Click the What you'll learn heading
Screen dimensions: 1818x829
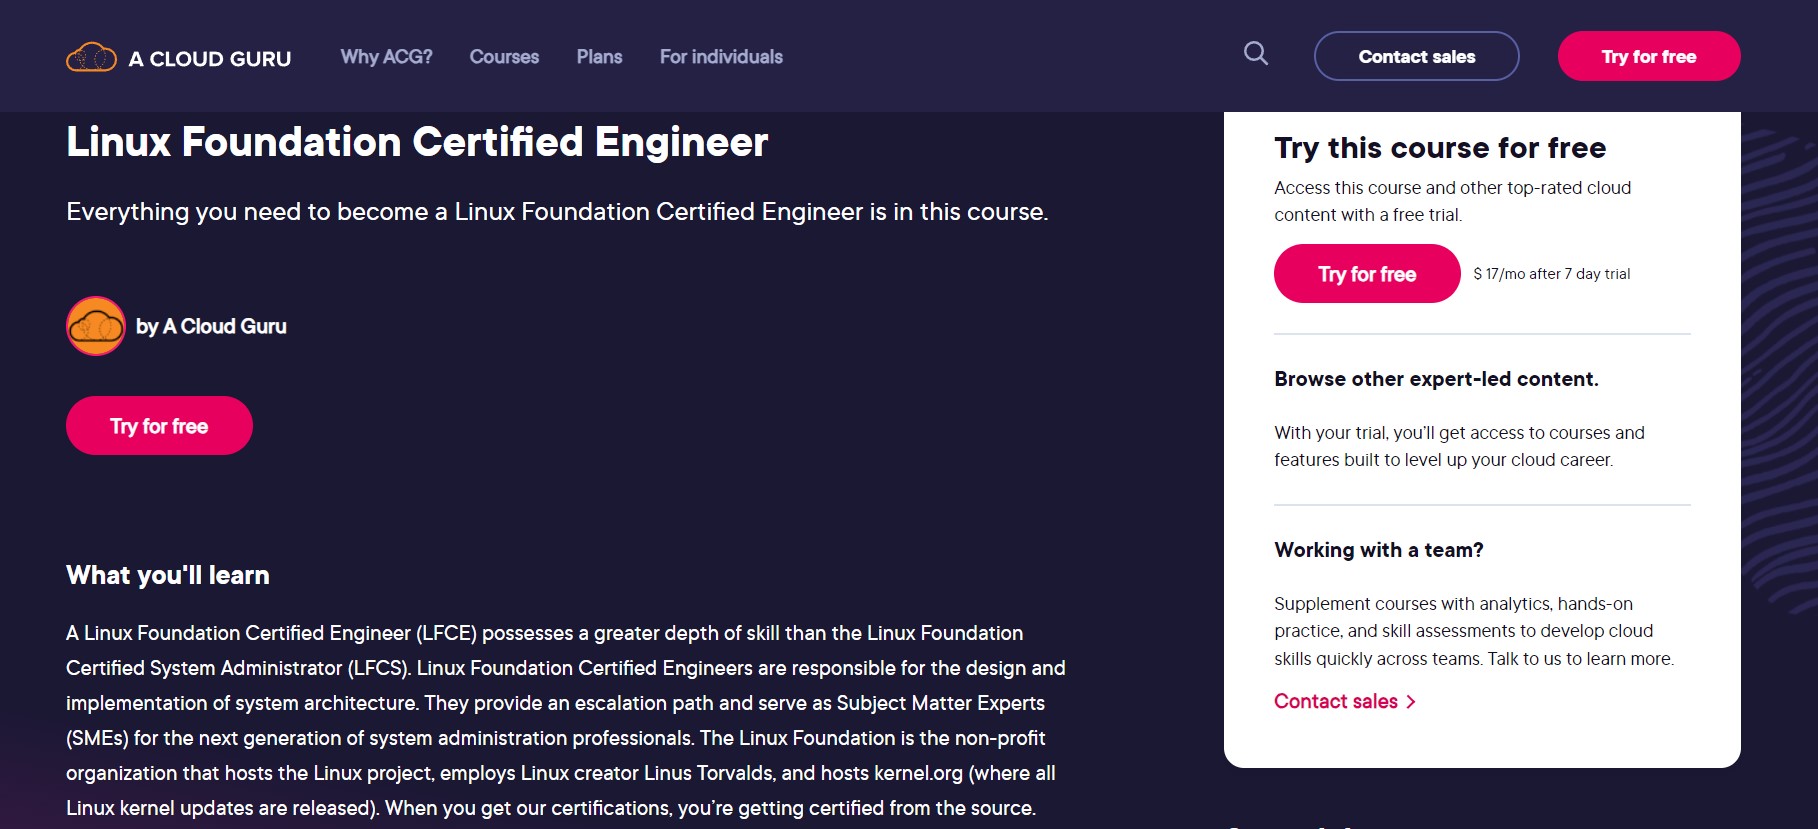(x=168, y=575)
